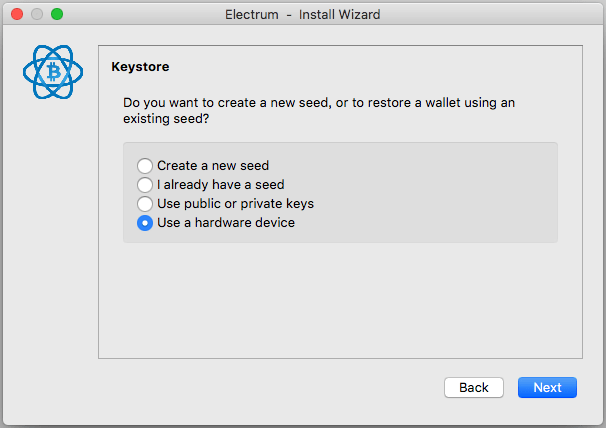Click the "Electrum - Install Wizard" title bar
The width and height of the screenshot is (606, 428).
303,15
